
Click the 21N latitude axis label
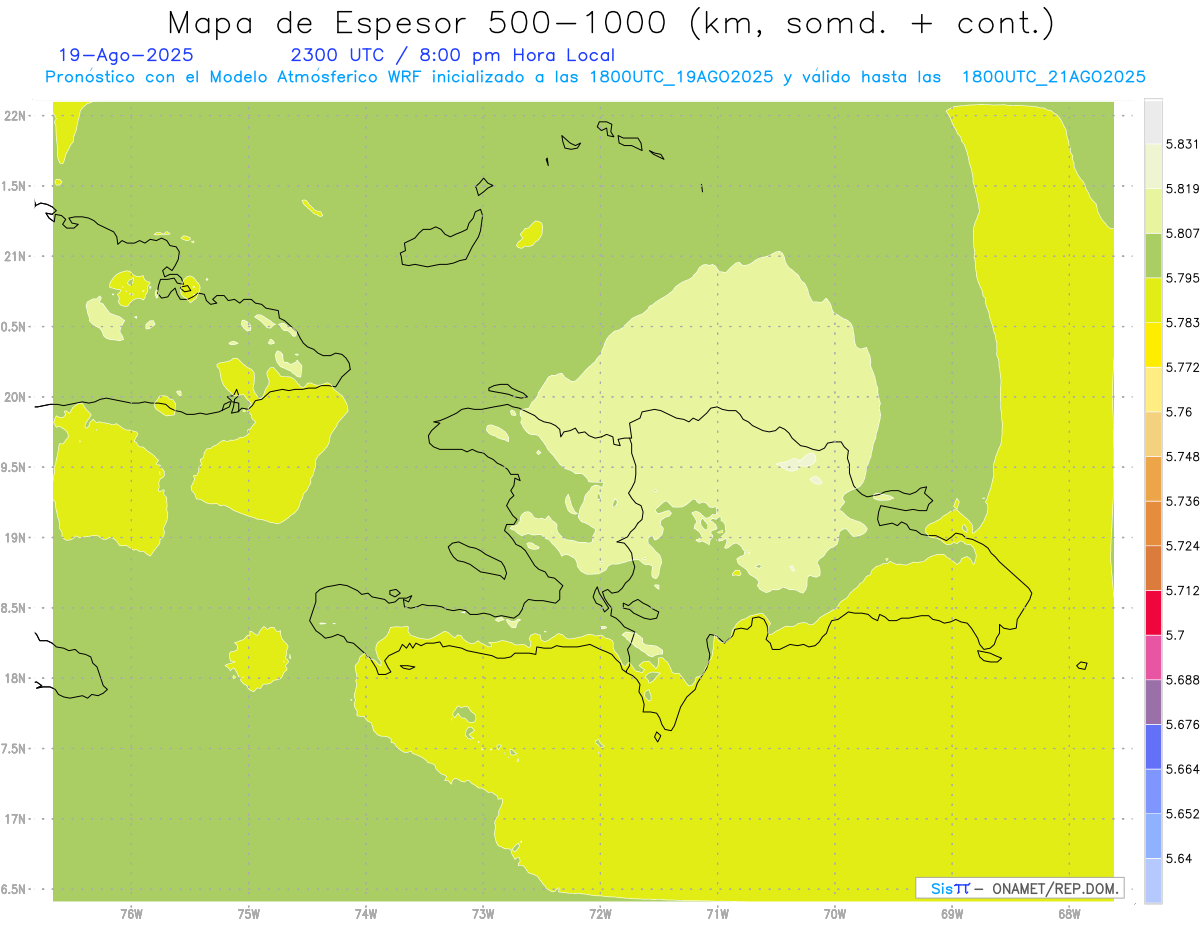point(14,256)
